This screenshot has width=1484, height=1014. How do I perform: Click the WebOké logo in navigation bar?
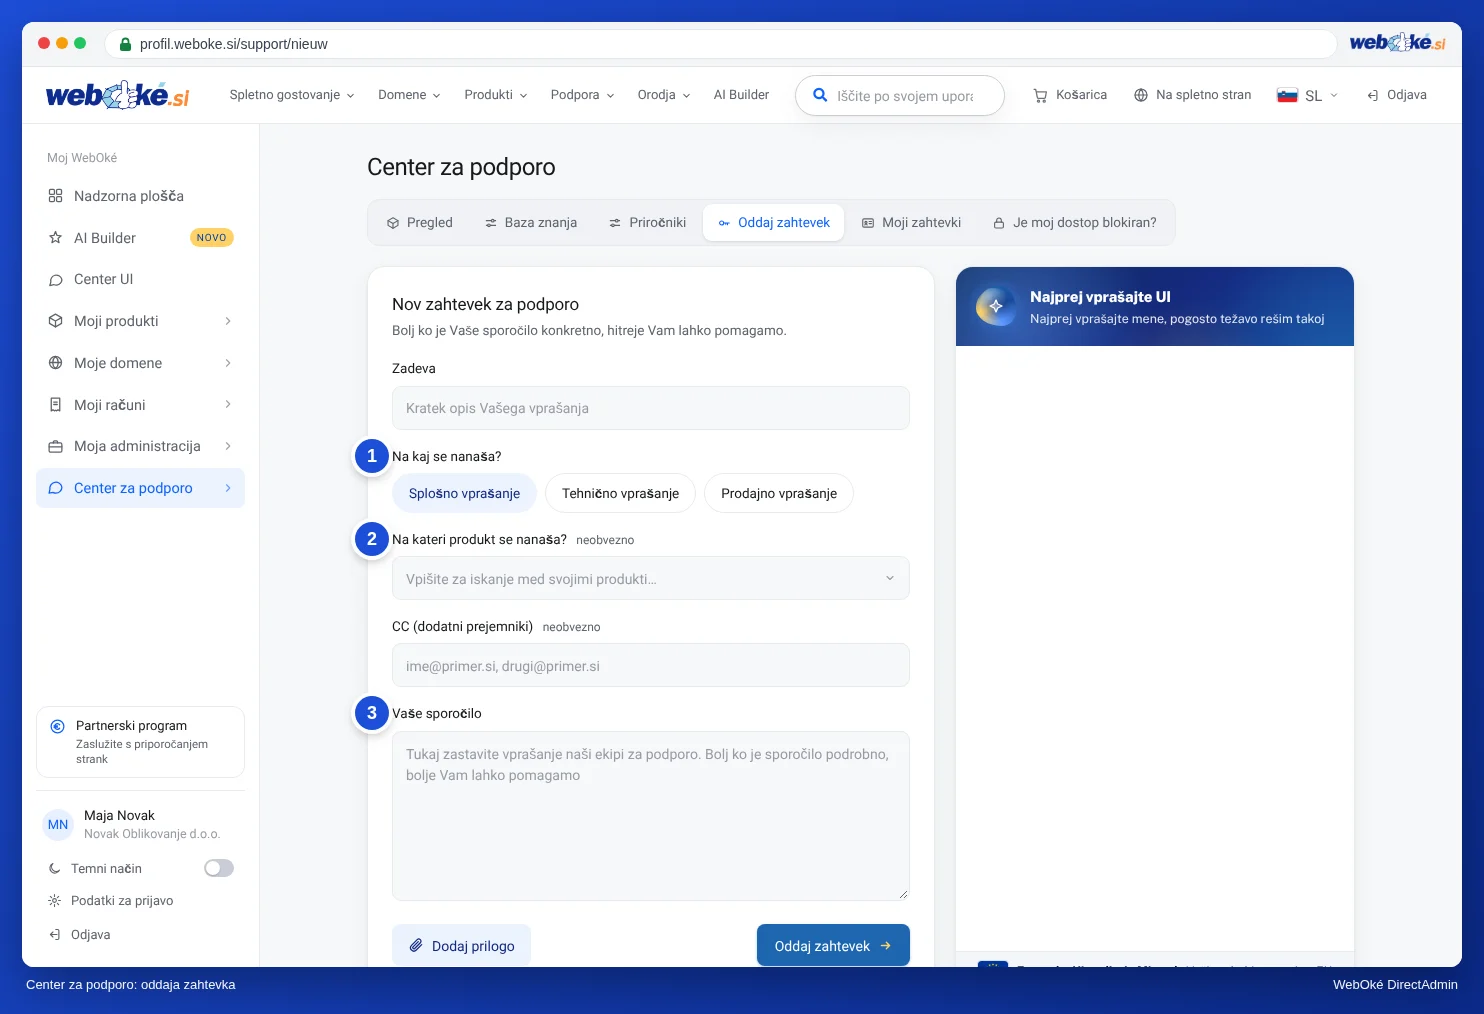tap(117, 95)
